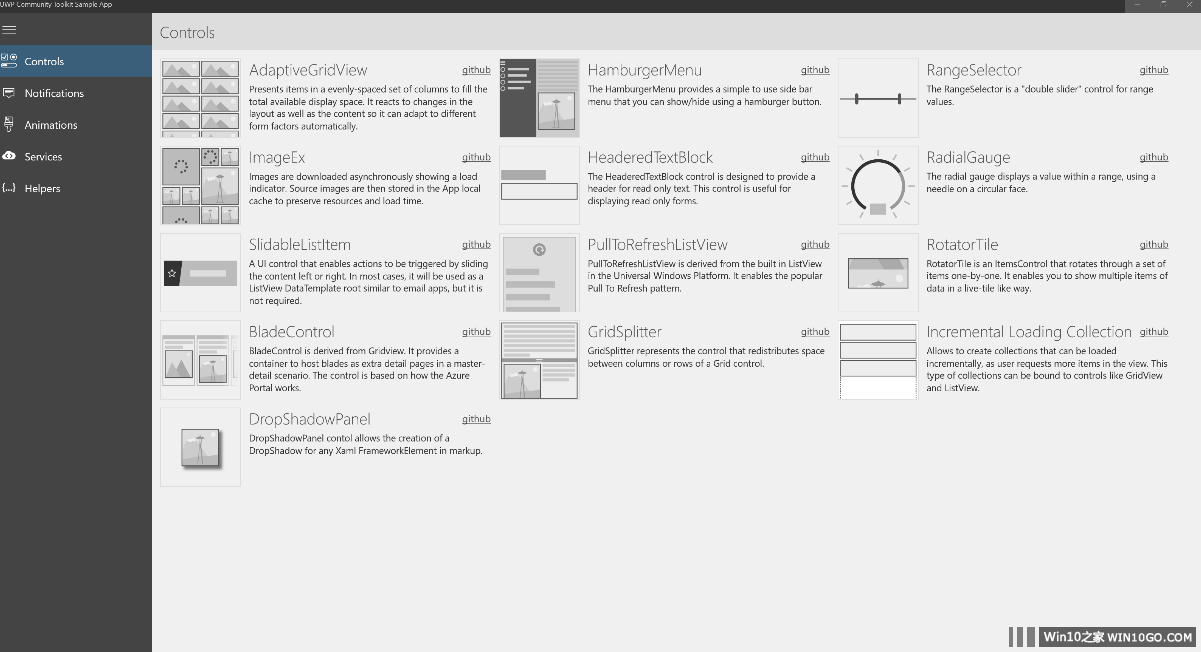Click the AdaptiveGridView title
The image size is (1201, 652).
308,70
